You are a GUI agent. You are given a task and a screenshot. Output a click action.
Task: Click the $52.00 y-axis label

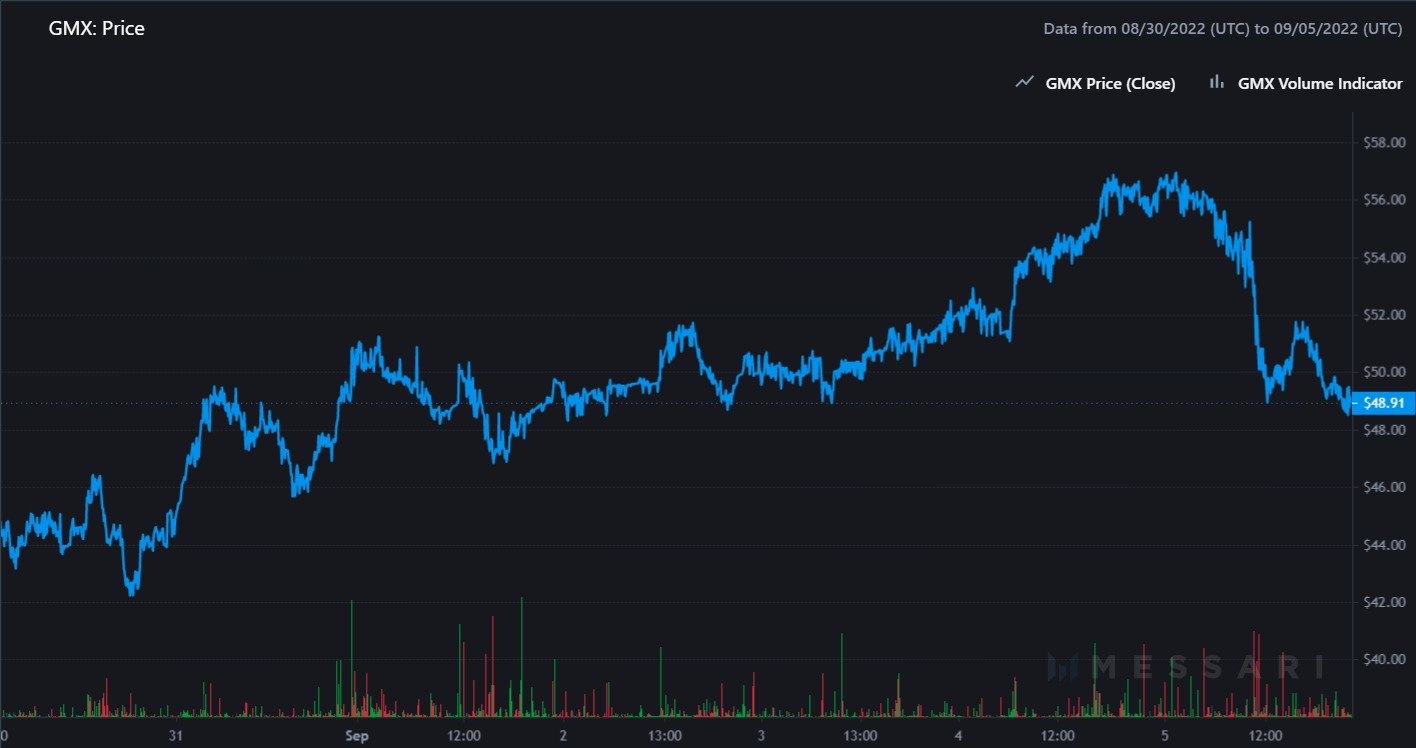(x=1385, y=315)
